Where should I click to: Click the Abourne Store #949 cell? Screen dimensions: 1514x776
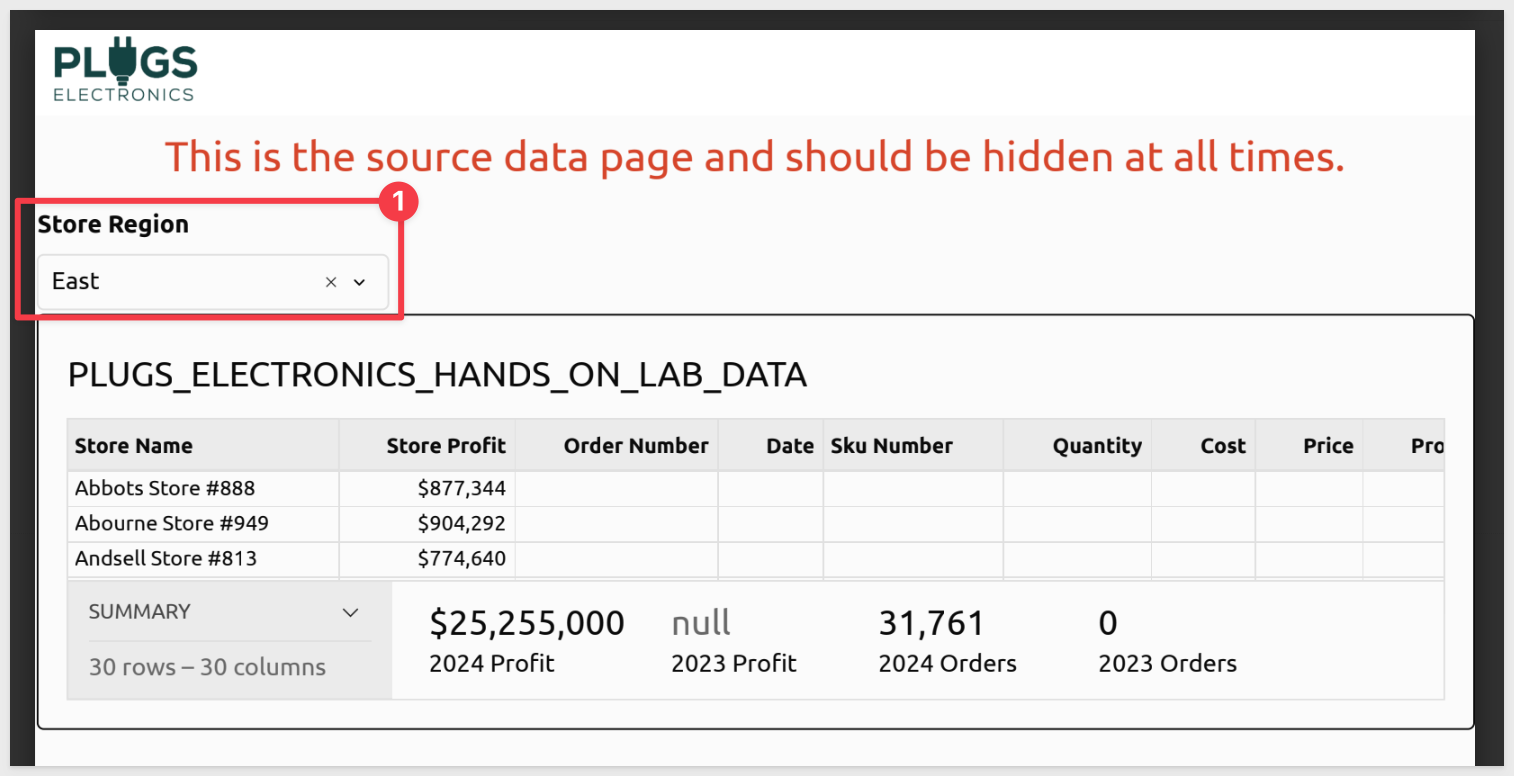coord(171,524)
